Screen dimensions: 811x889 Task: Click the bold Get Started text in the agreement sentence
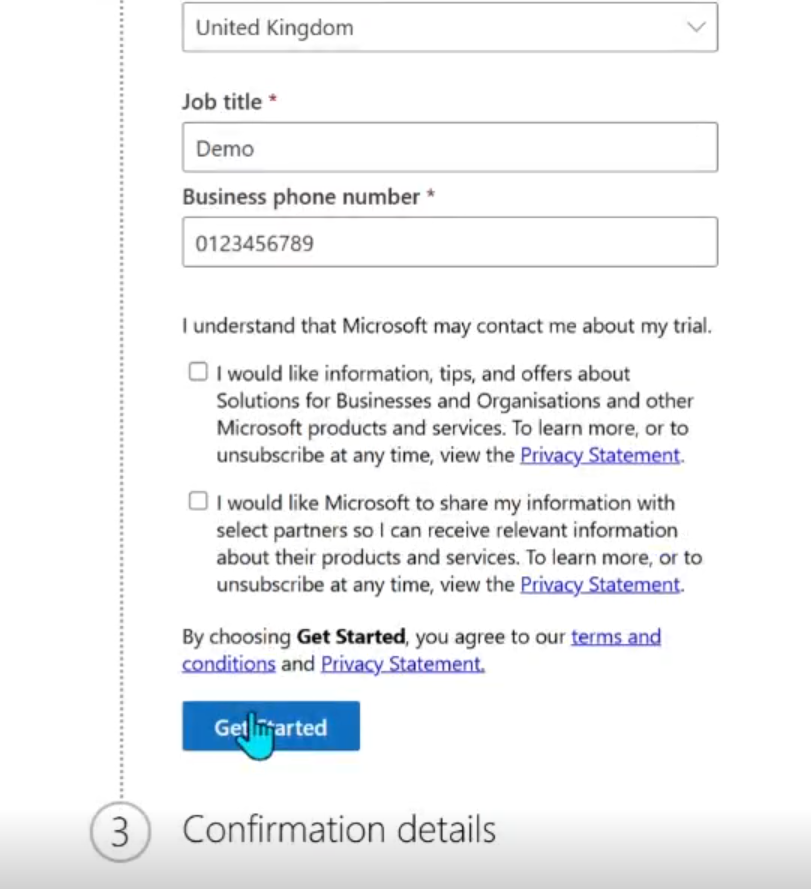(x=351, y=637)
